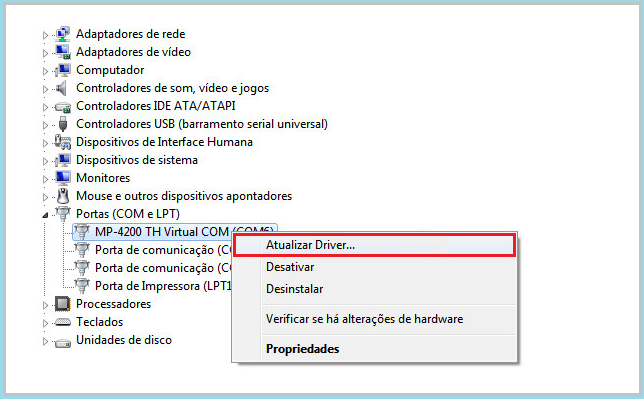This screenshot has height=400, width=644.
Task: Click the Controladores IDE ATA/ATAPI icon
Action: coord(63,107)
